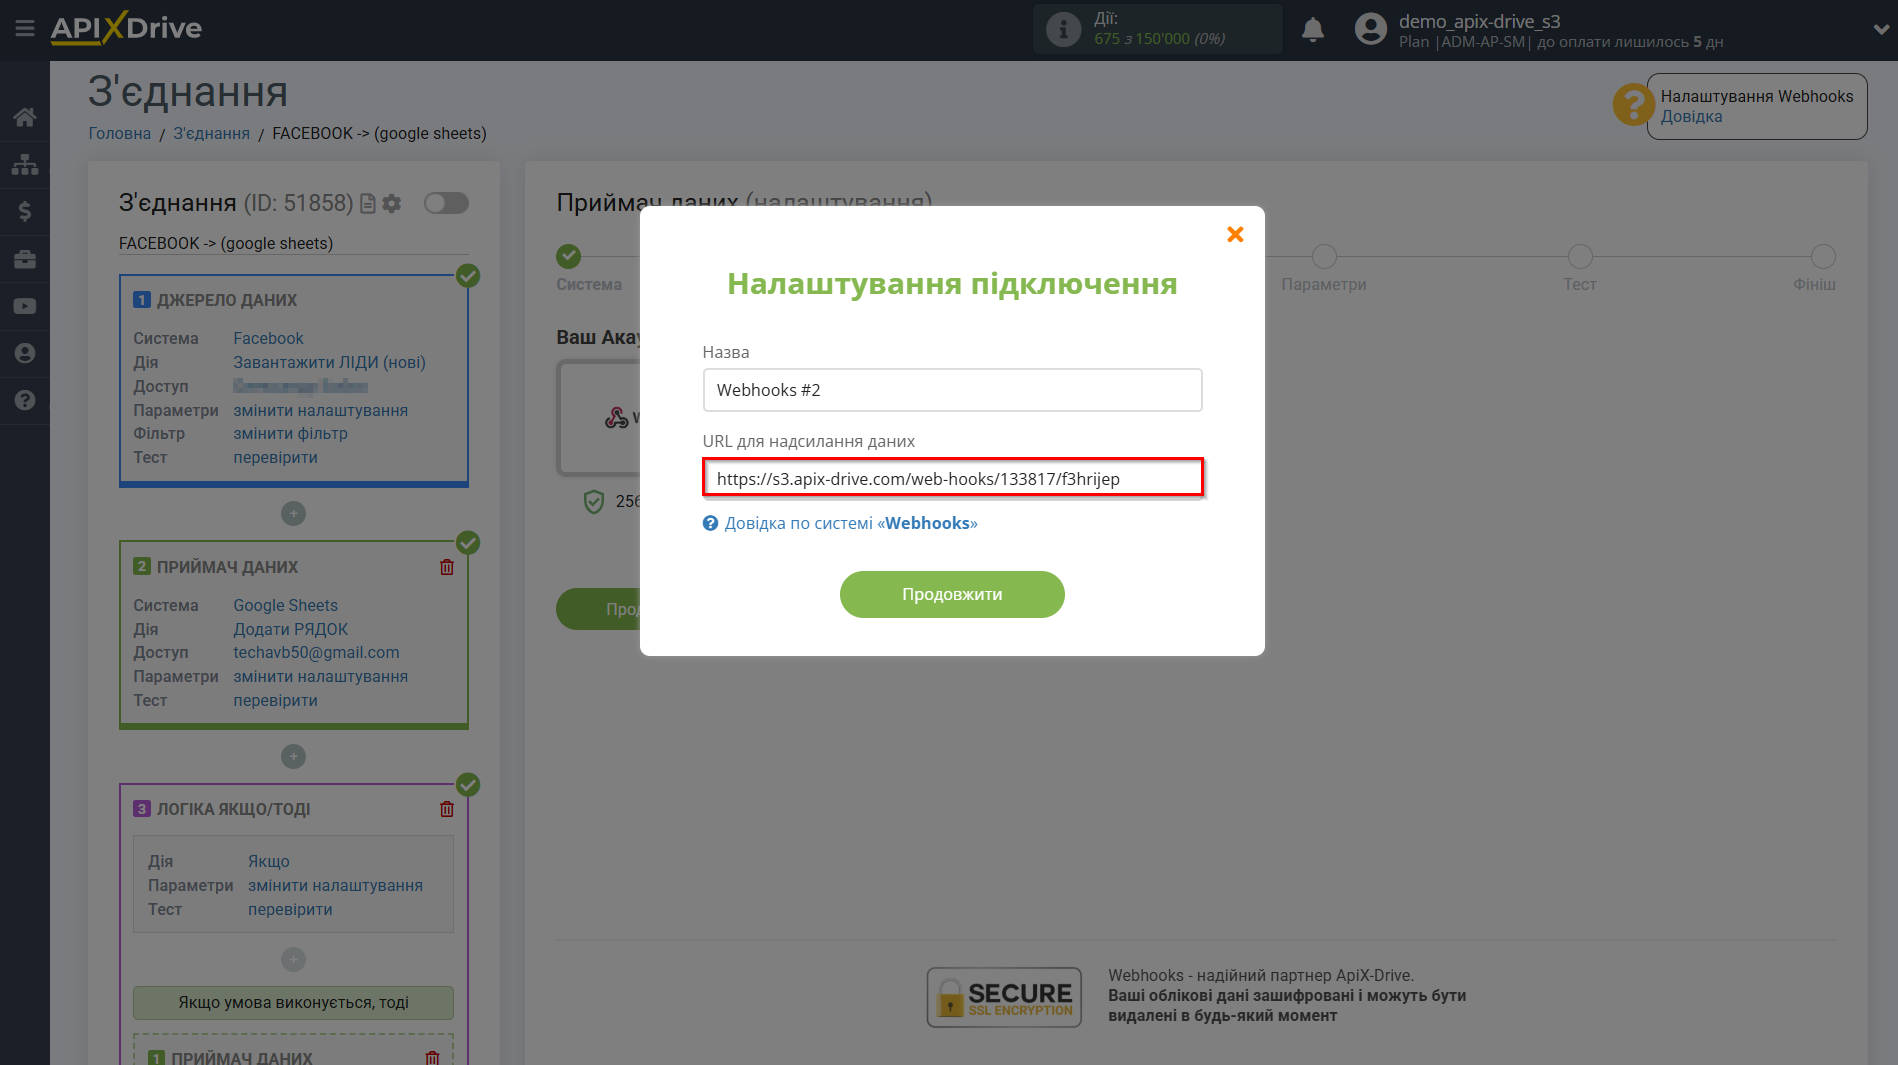Click the ApiX-Drive logo
Screen dimensions: 1898x1065
(x=126, y=28)
